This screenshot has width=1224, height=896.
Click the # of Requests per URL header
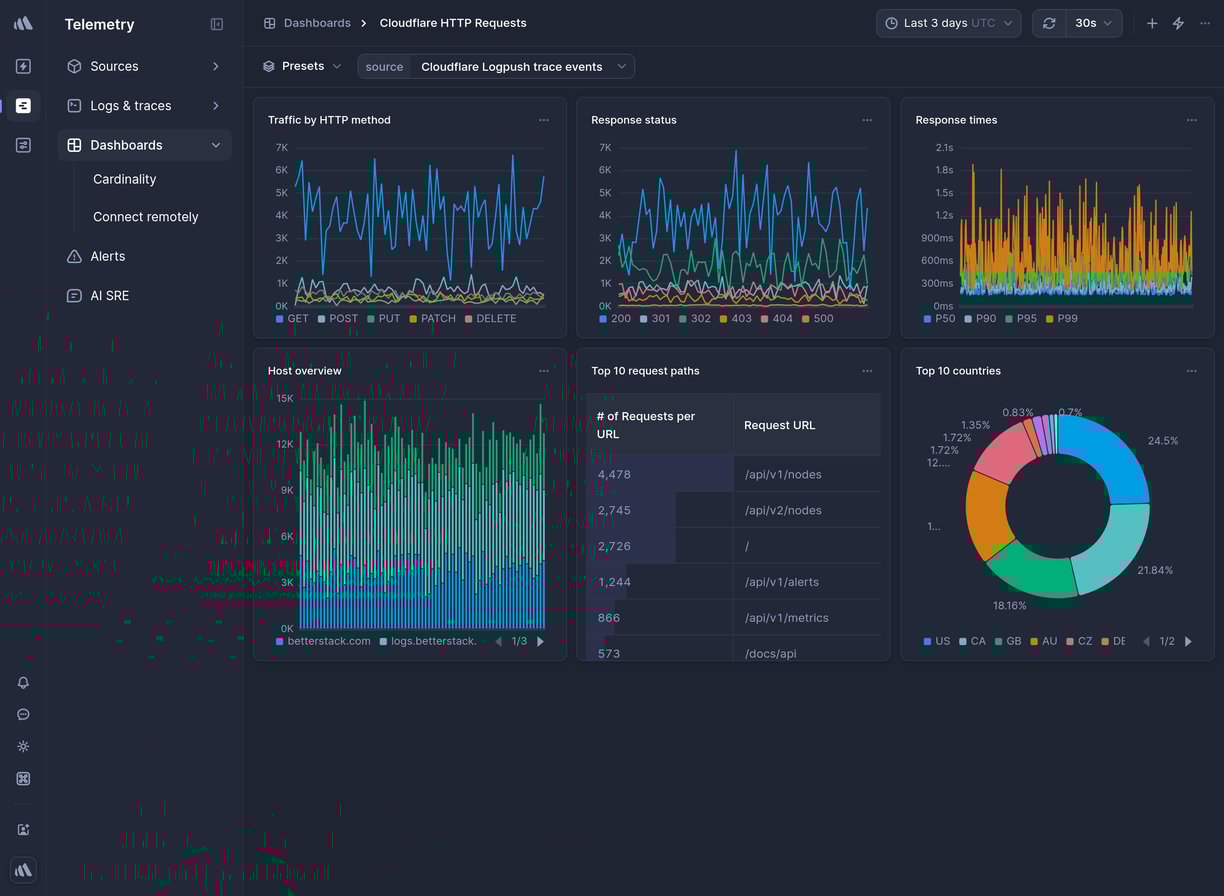point(660,425)
